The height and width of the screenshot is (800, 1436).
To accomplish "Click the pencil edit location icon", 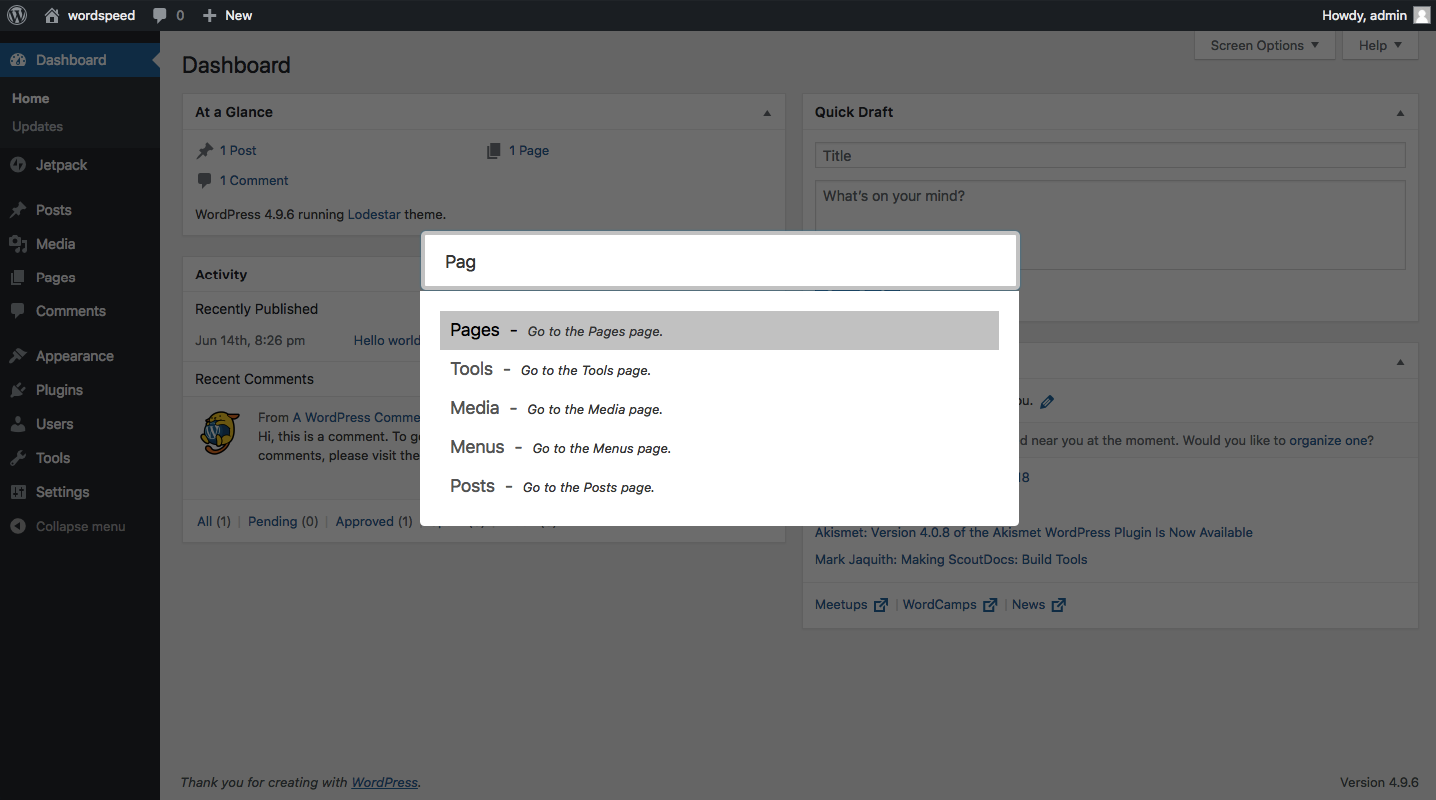I will coord(1047,402).
